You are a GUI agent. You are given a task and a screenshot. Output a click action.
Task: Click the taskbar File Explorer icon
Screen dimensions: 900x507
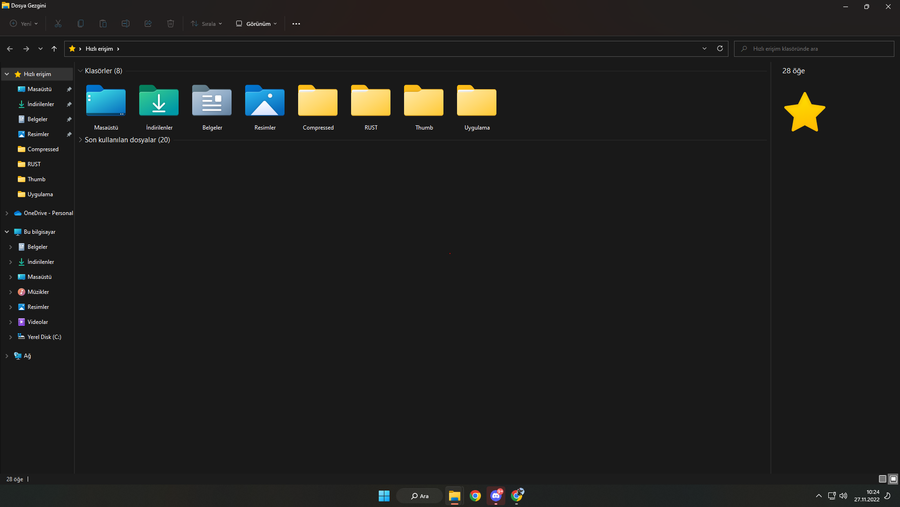tap(455, 496)
